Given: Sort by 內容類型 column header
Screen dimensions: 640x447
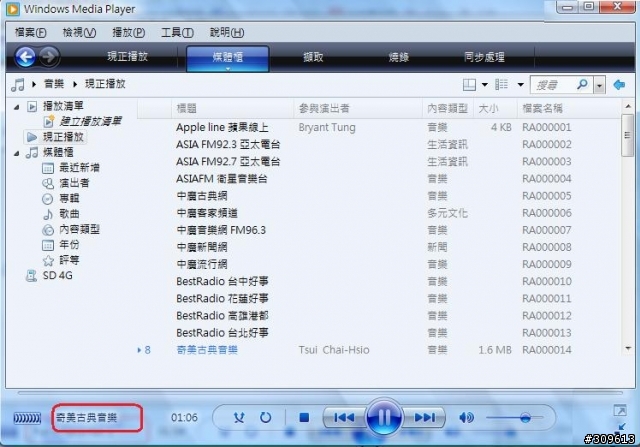Looking at the screenshot, I should 447,108.
